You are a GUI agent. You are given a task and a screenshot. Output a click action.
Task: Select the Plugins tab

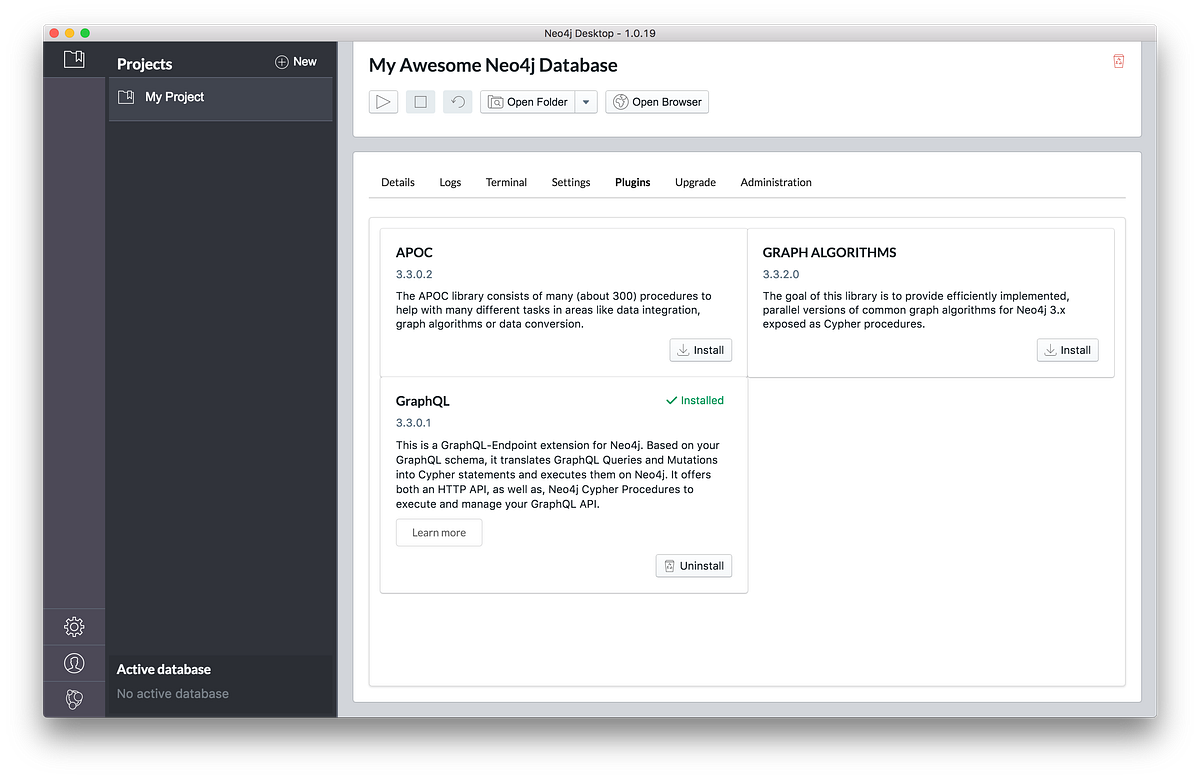(x=633, y=182)
